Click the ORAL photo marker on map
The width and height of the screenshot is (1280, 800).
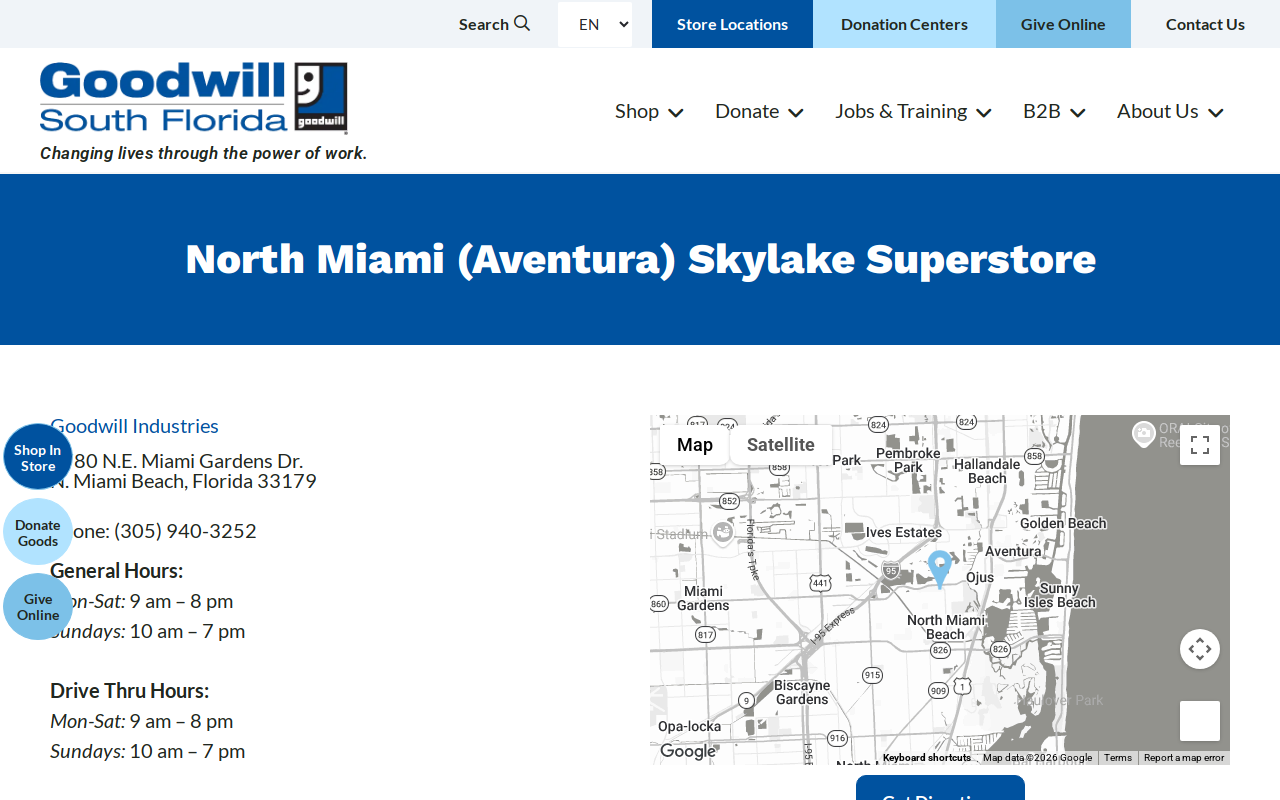pyautogui.click(x=1144, y=434)
